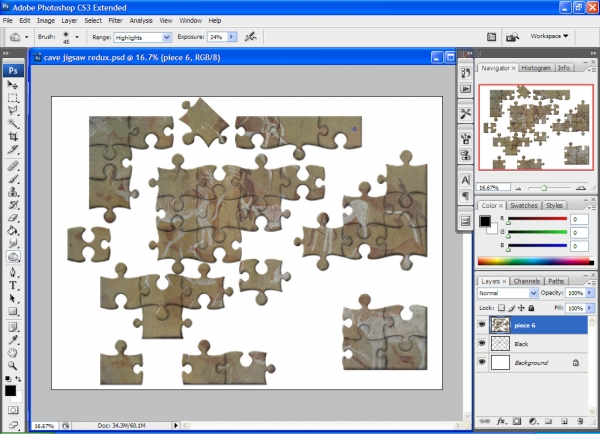The width and height of the screenshot is (600, 434).
Task: Select the Notes tool
Action: (x=13, y=327)
